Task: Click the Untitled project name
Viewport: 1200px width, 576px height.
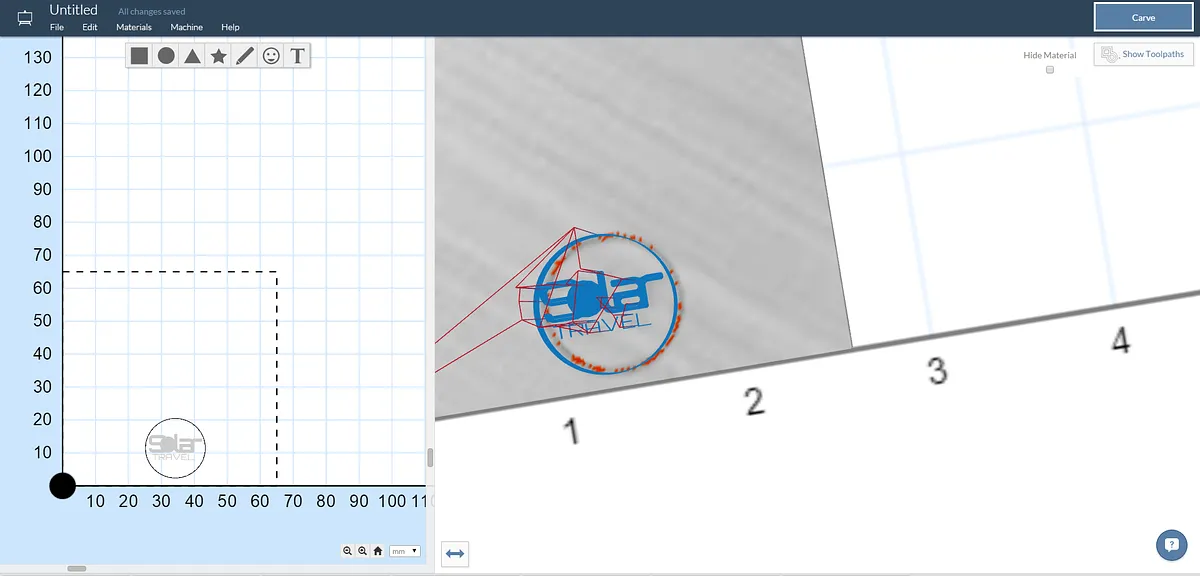Action: click(74, 10)
